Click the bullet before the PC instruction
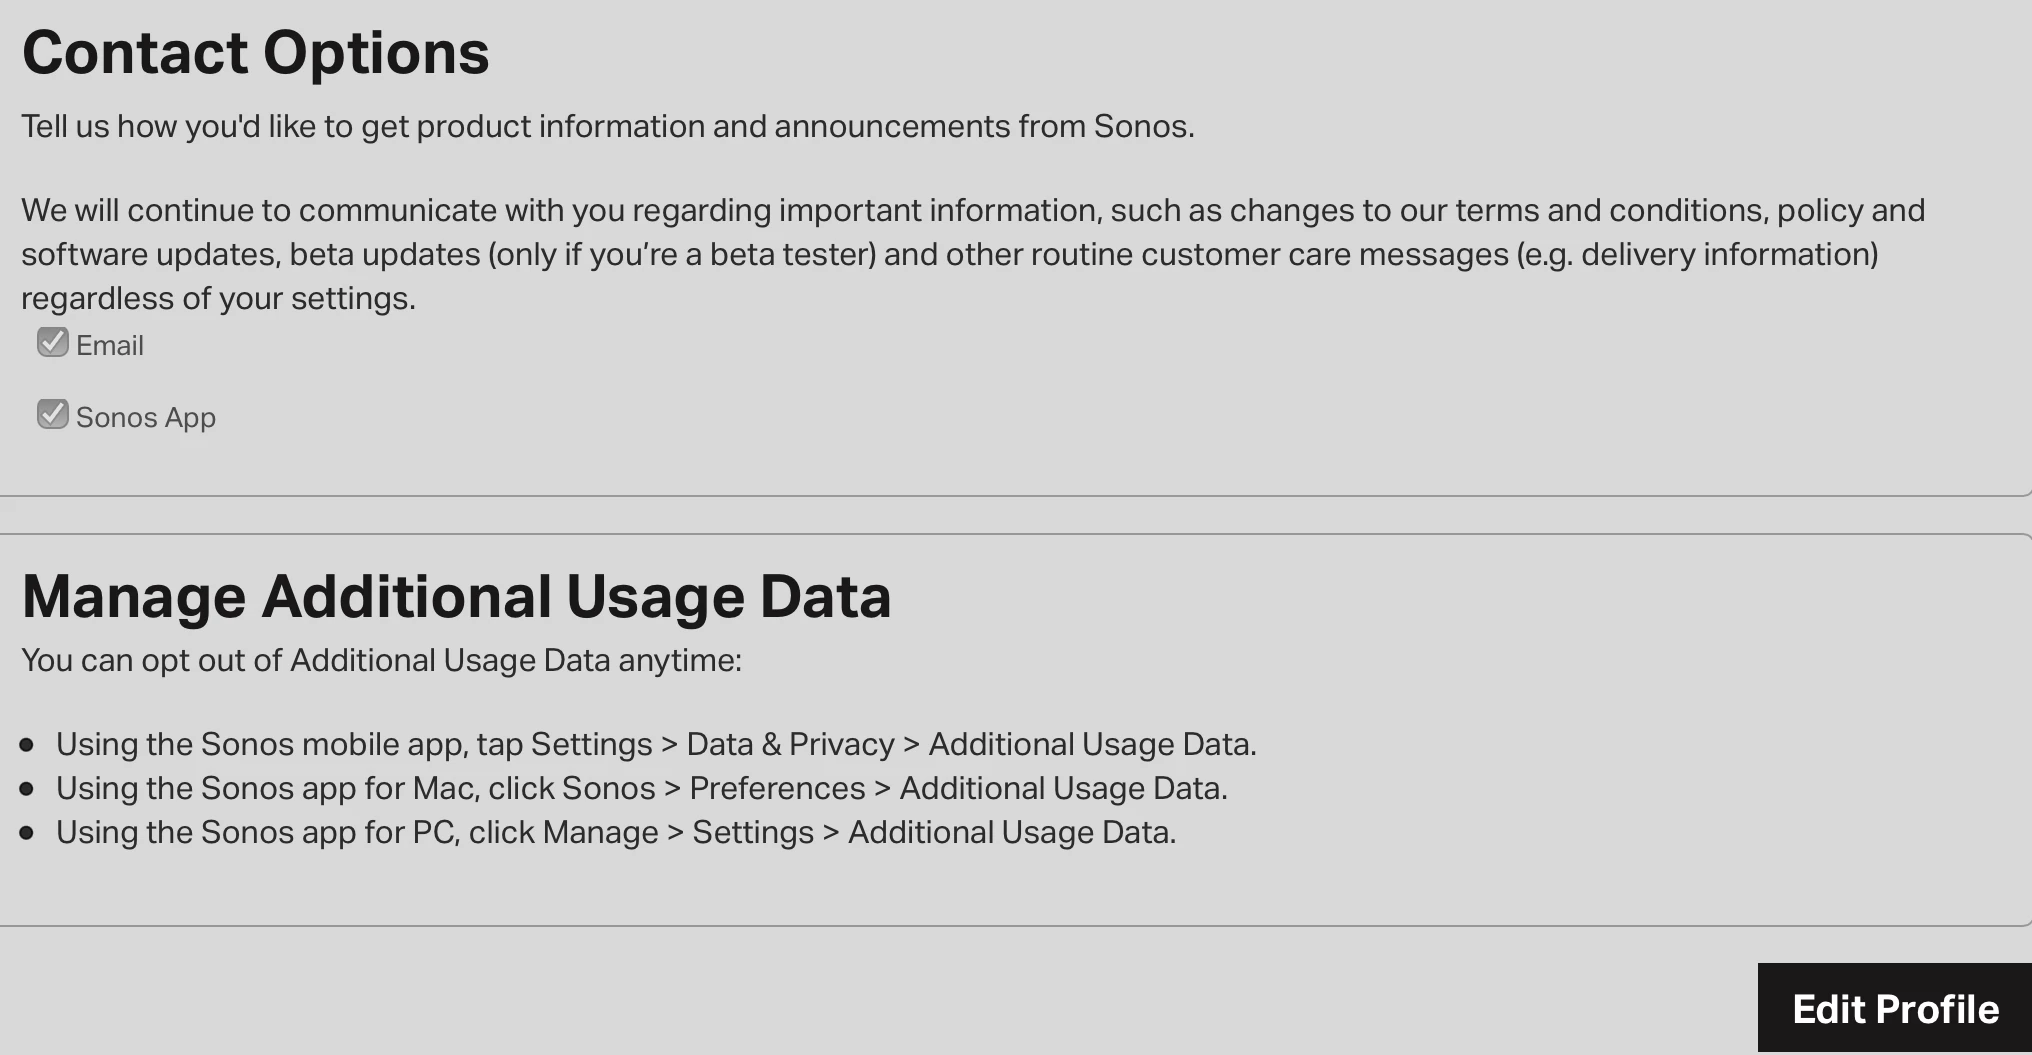Image resolution: width=2032 pixels, height=1055 pixels. [27, 833]
